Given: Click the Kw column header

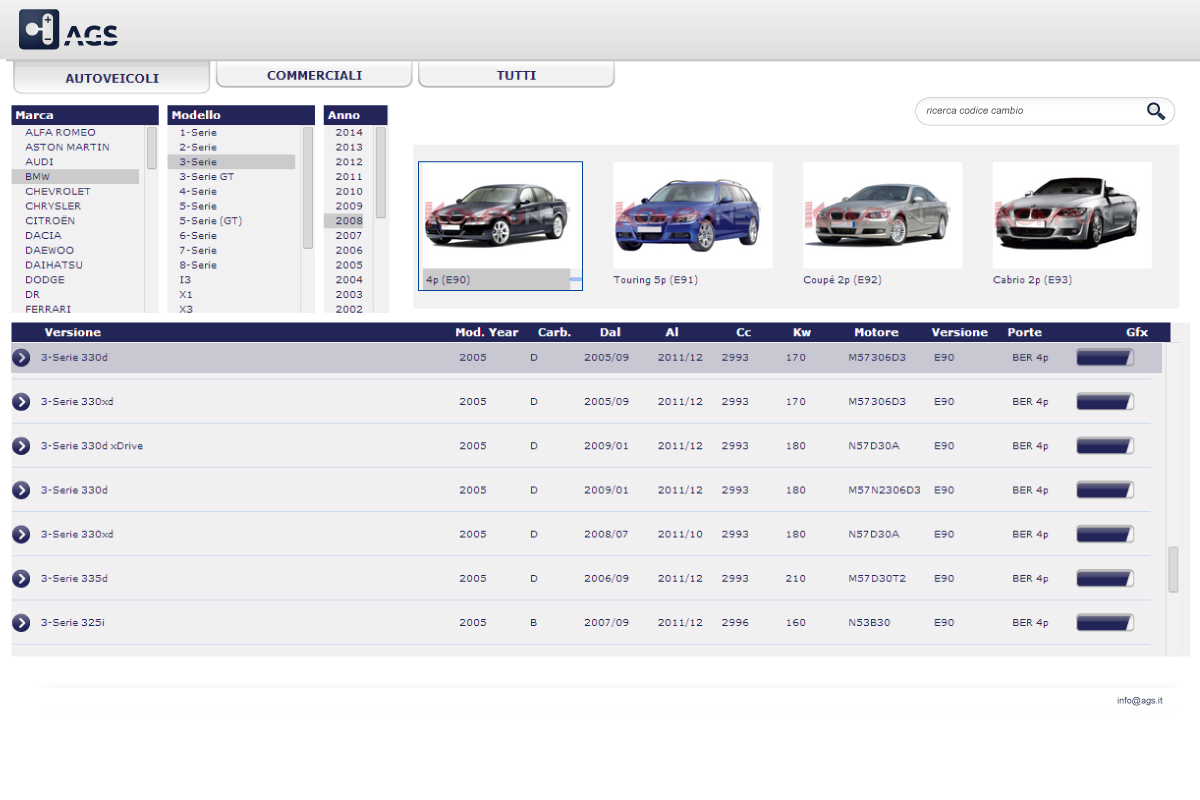Looking at the screenshot, I should pos(802,332).
